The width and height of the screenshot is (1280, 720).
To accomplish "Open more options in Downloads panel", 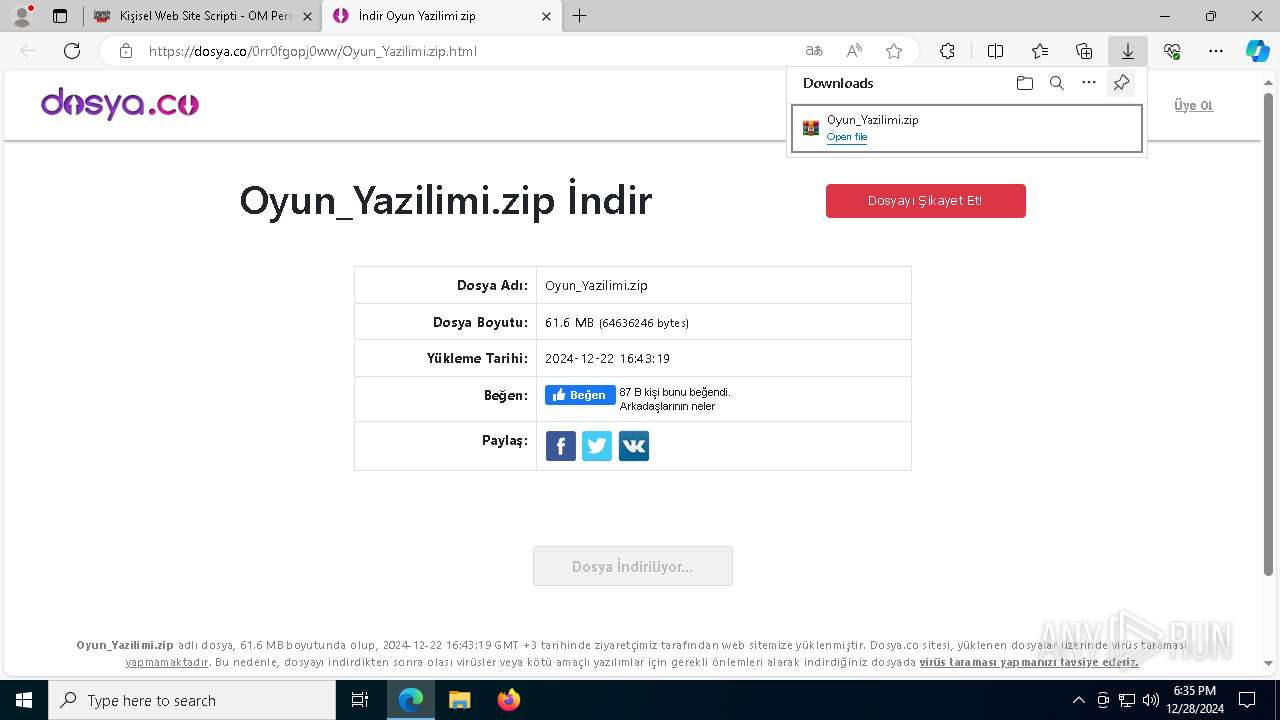I will click(1089, 83).
